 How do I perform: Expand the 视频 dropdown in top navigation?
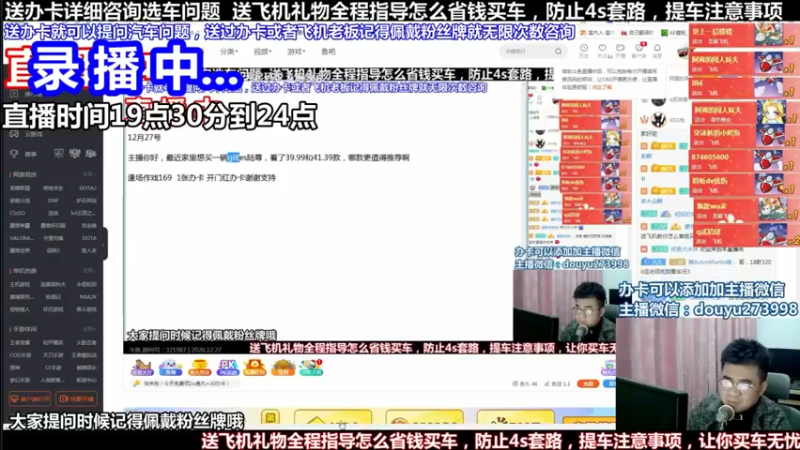tap(262, 52)
